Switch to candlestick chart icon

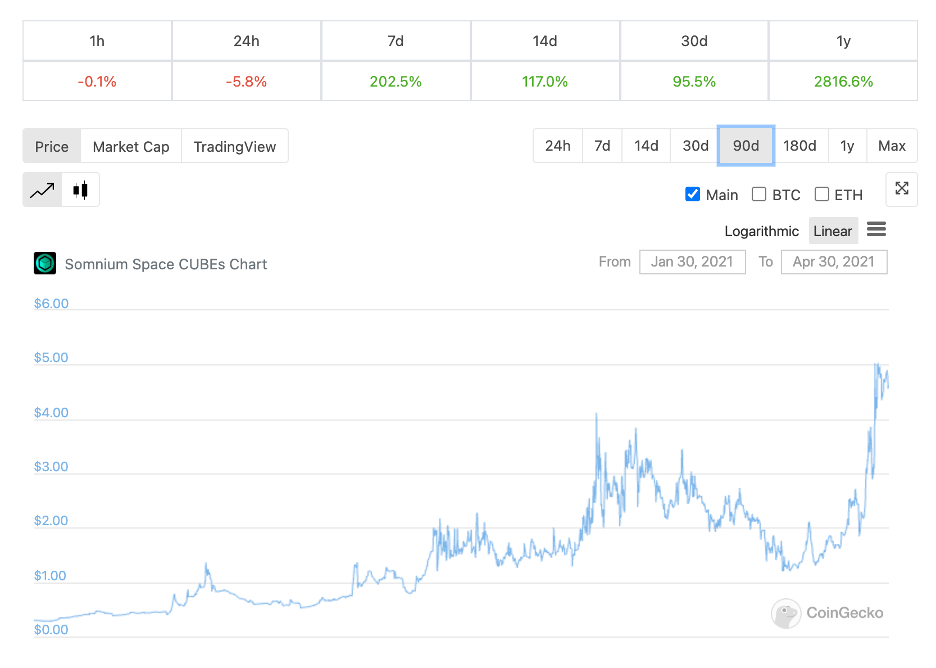click(x=81, y=190)
